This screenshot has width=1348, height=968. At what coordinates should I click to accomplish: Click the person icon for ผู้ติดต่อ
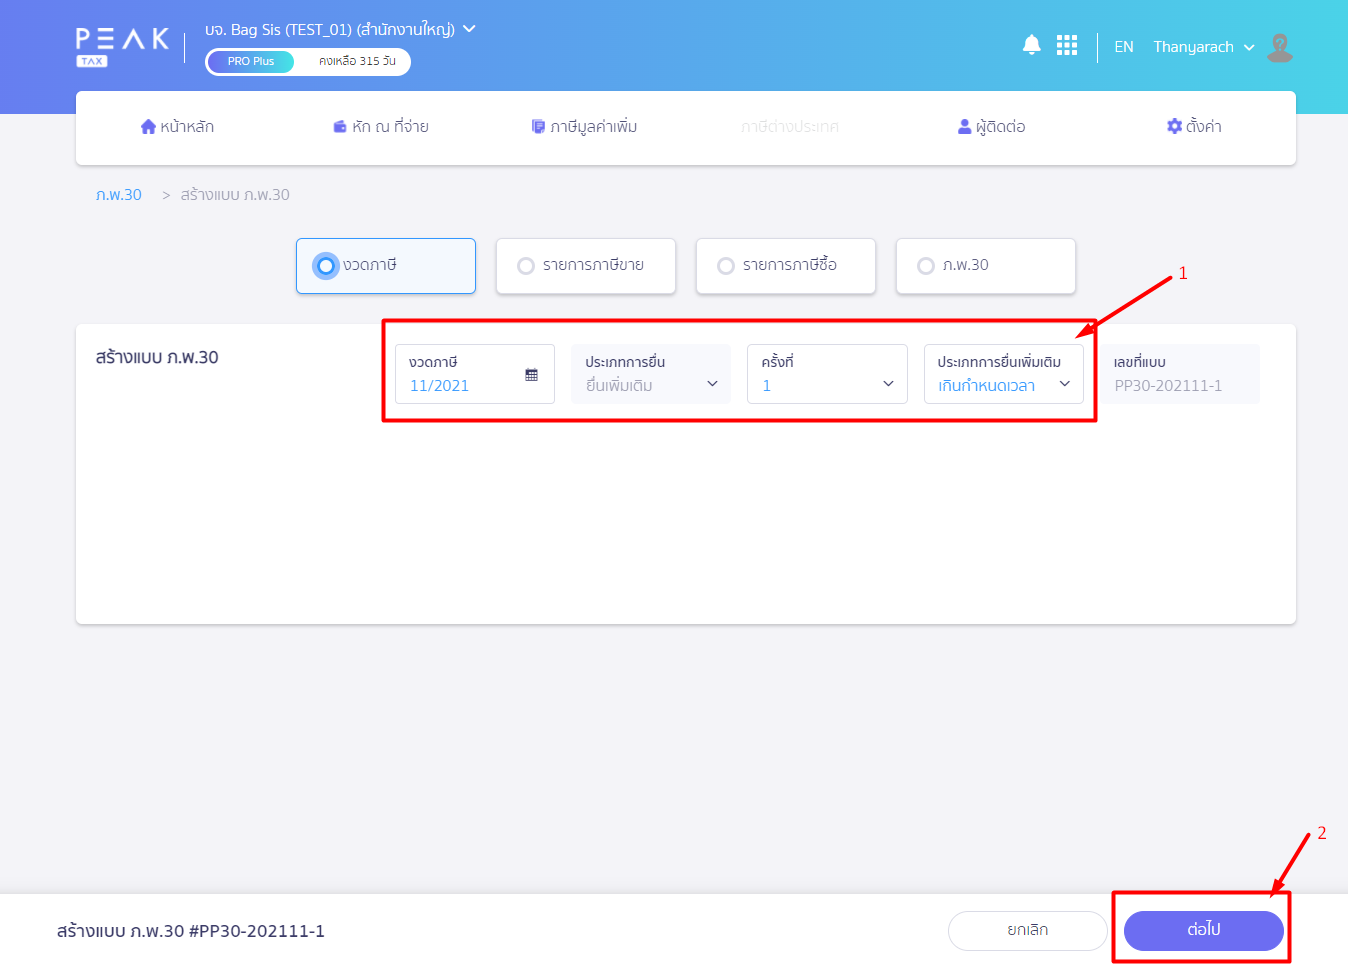(964, 127)
